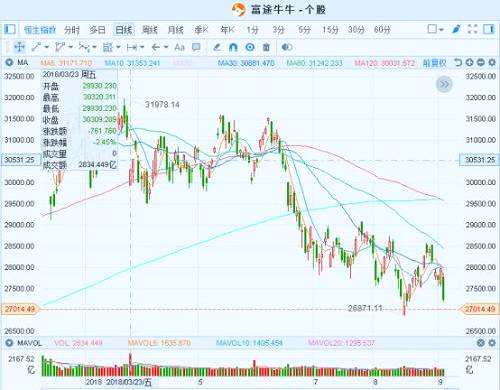Image resolution: width=500 pixels, height=390 pixels.
Task: Delete drawings with the trash icon
Action: click(x=266, y=47)
